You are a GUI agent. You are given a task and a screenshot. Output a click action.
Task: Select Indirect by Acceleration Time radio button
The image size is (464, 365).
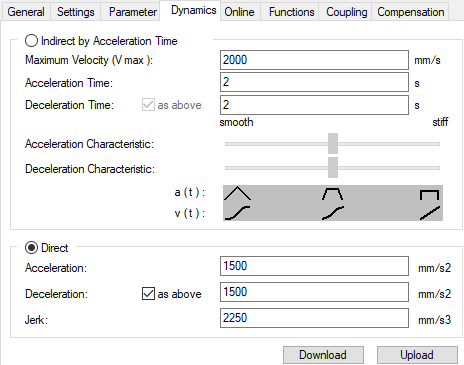pyautogui.click(x=31, y=41)
